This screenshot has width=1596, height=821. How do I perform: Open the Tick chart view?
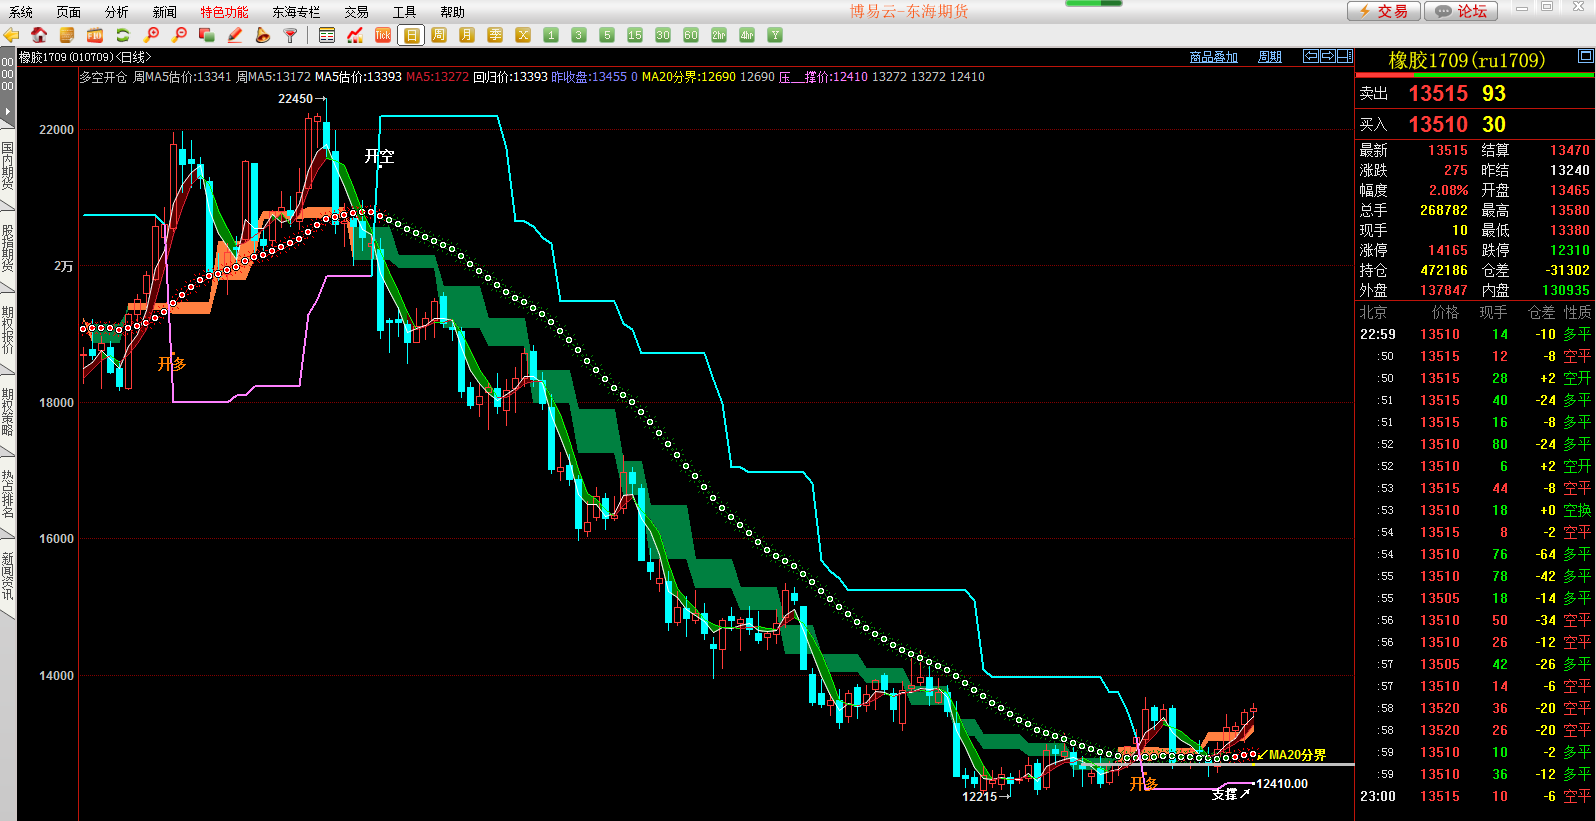383,35
